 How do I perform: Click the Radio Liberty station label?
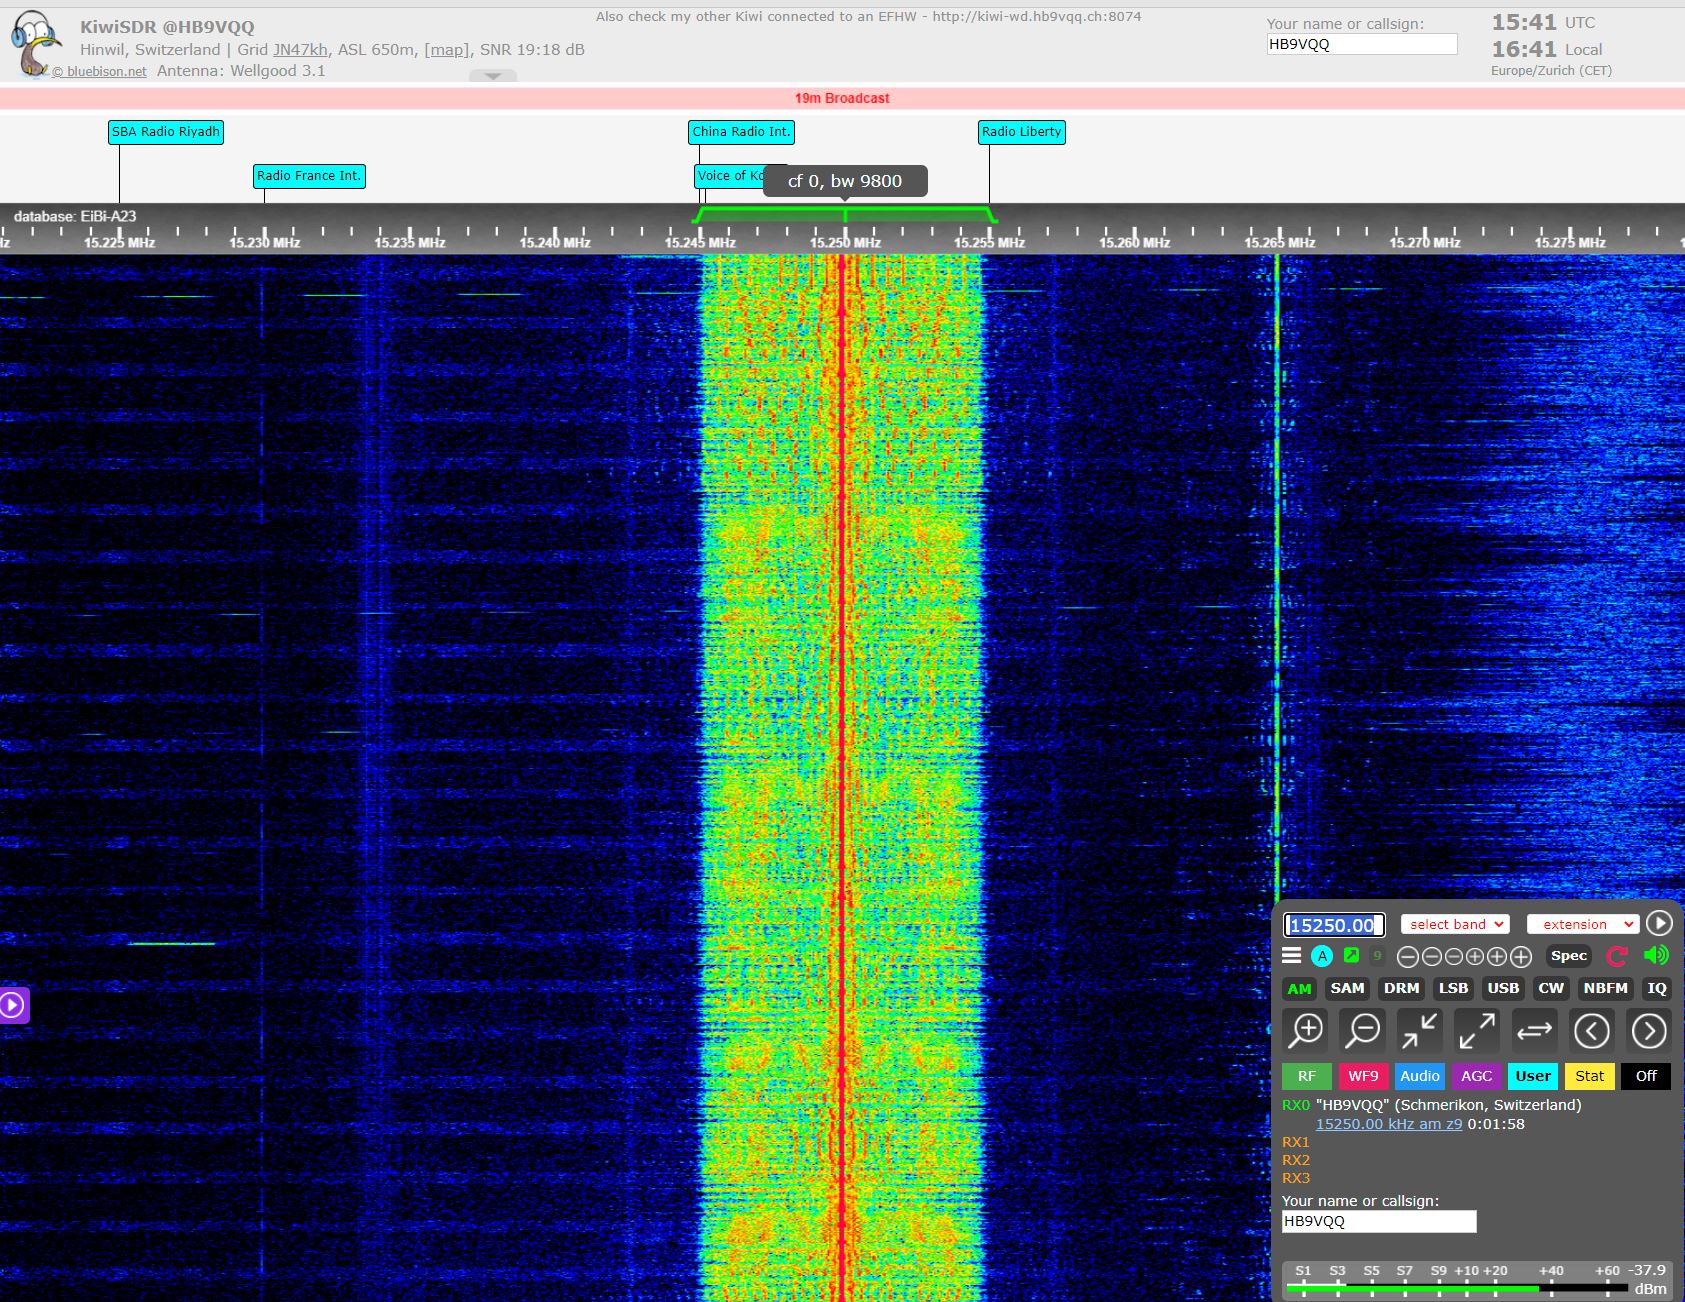[x=1021, y=132]
